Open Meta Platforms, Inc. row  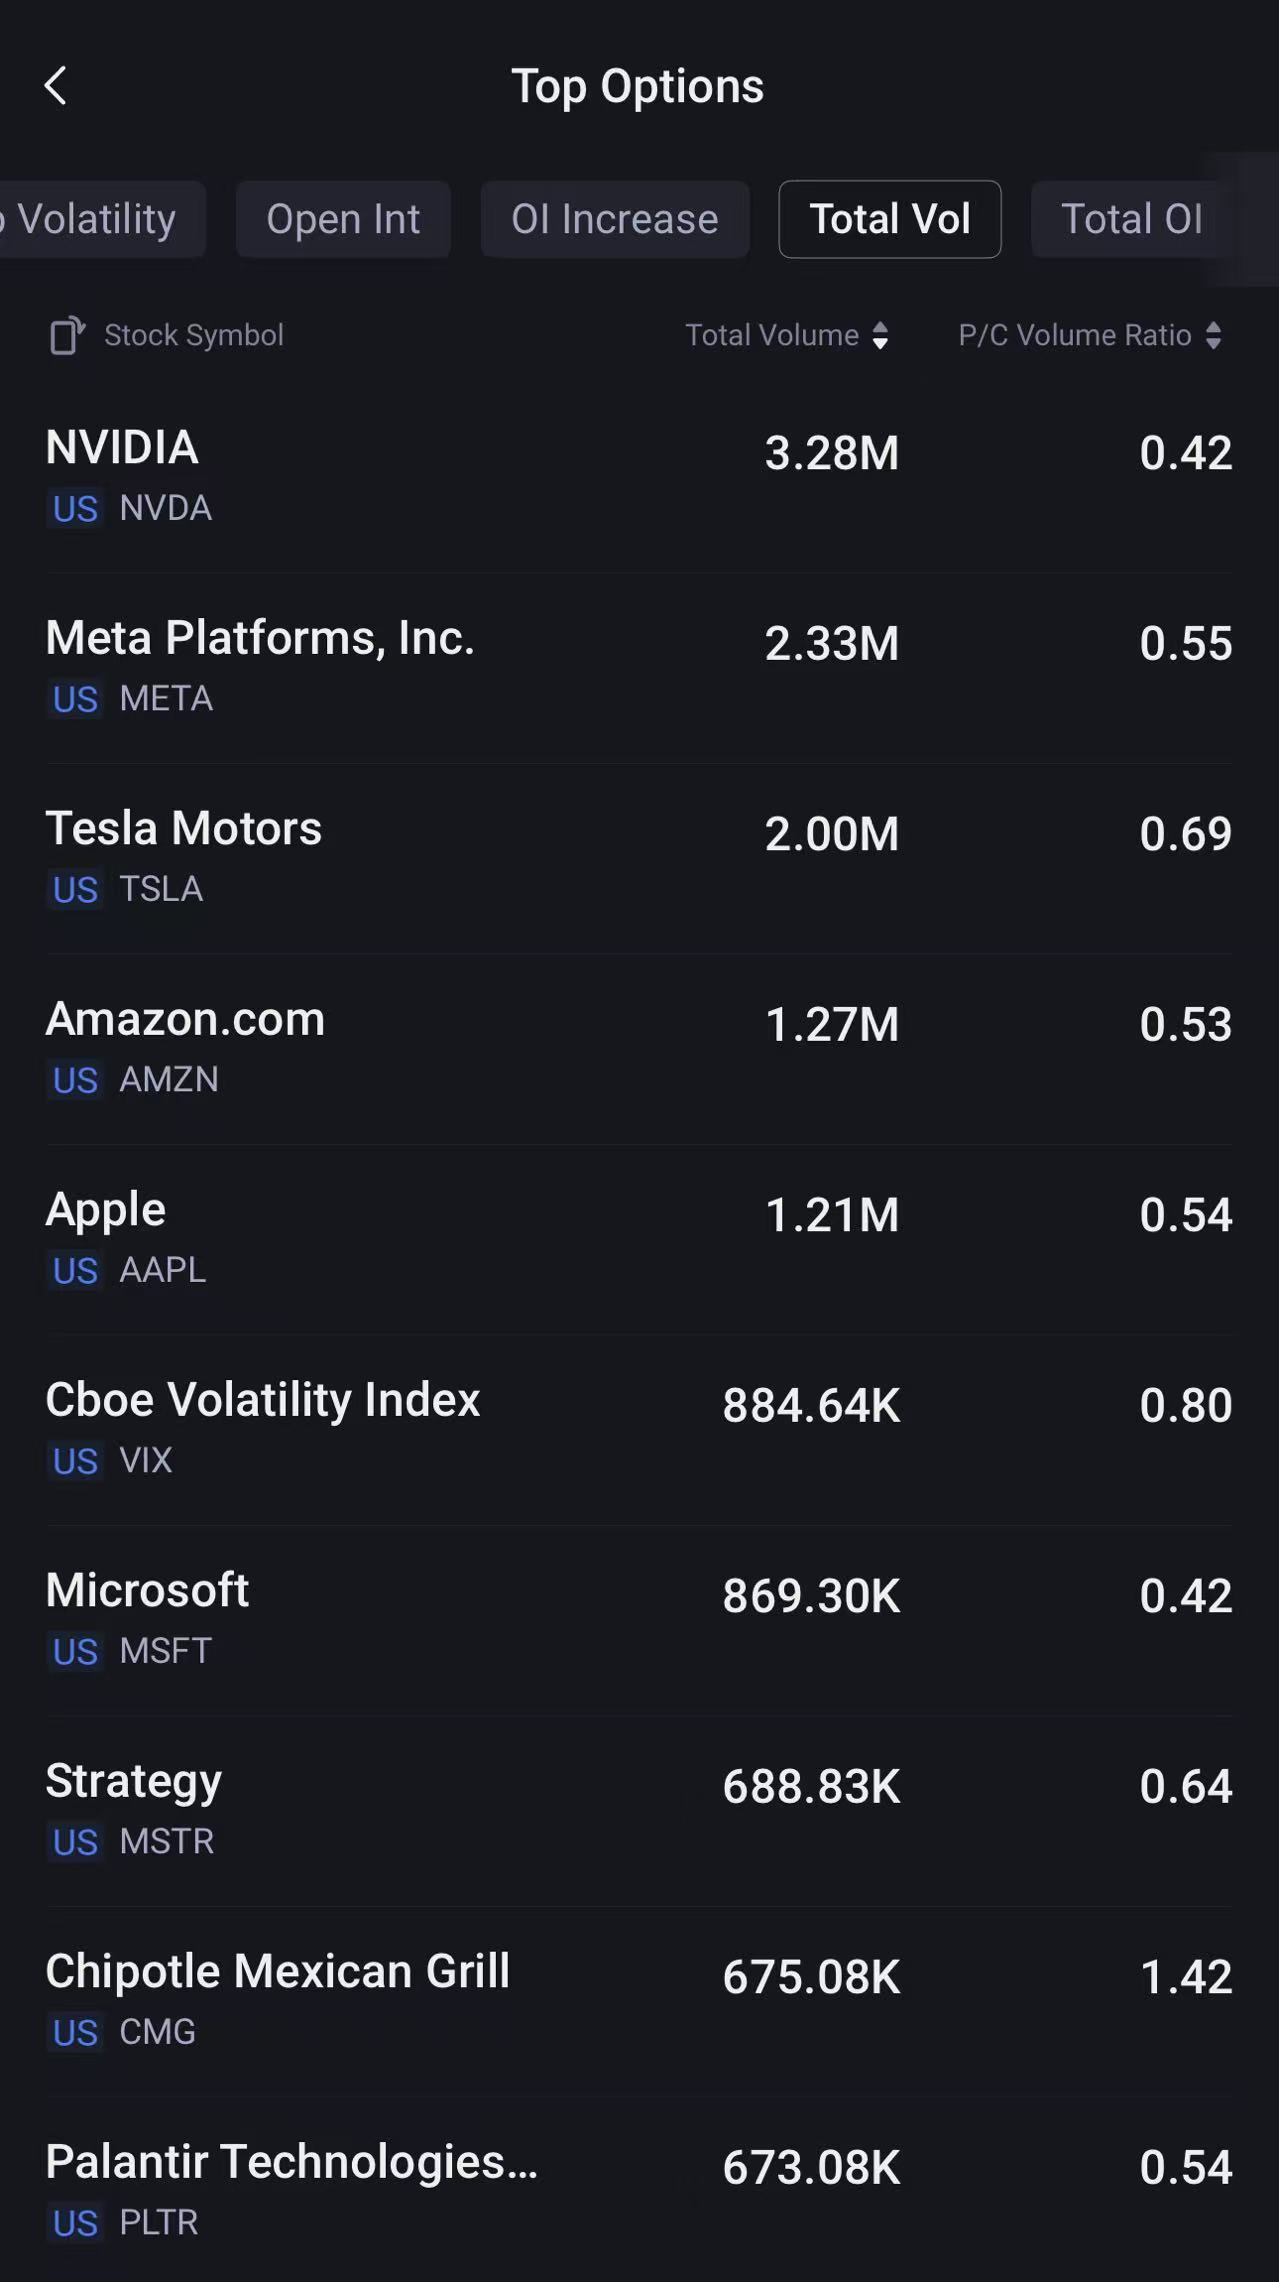[x=638, y=666]
